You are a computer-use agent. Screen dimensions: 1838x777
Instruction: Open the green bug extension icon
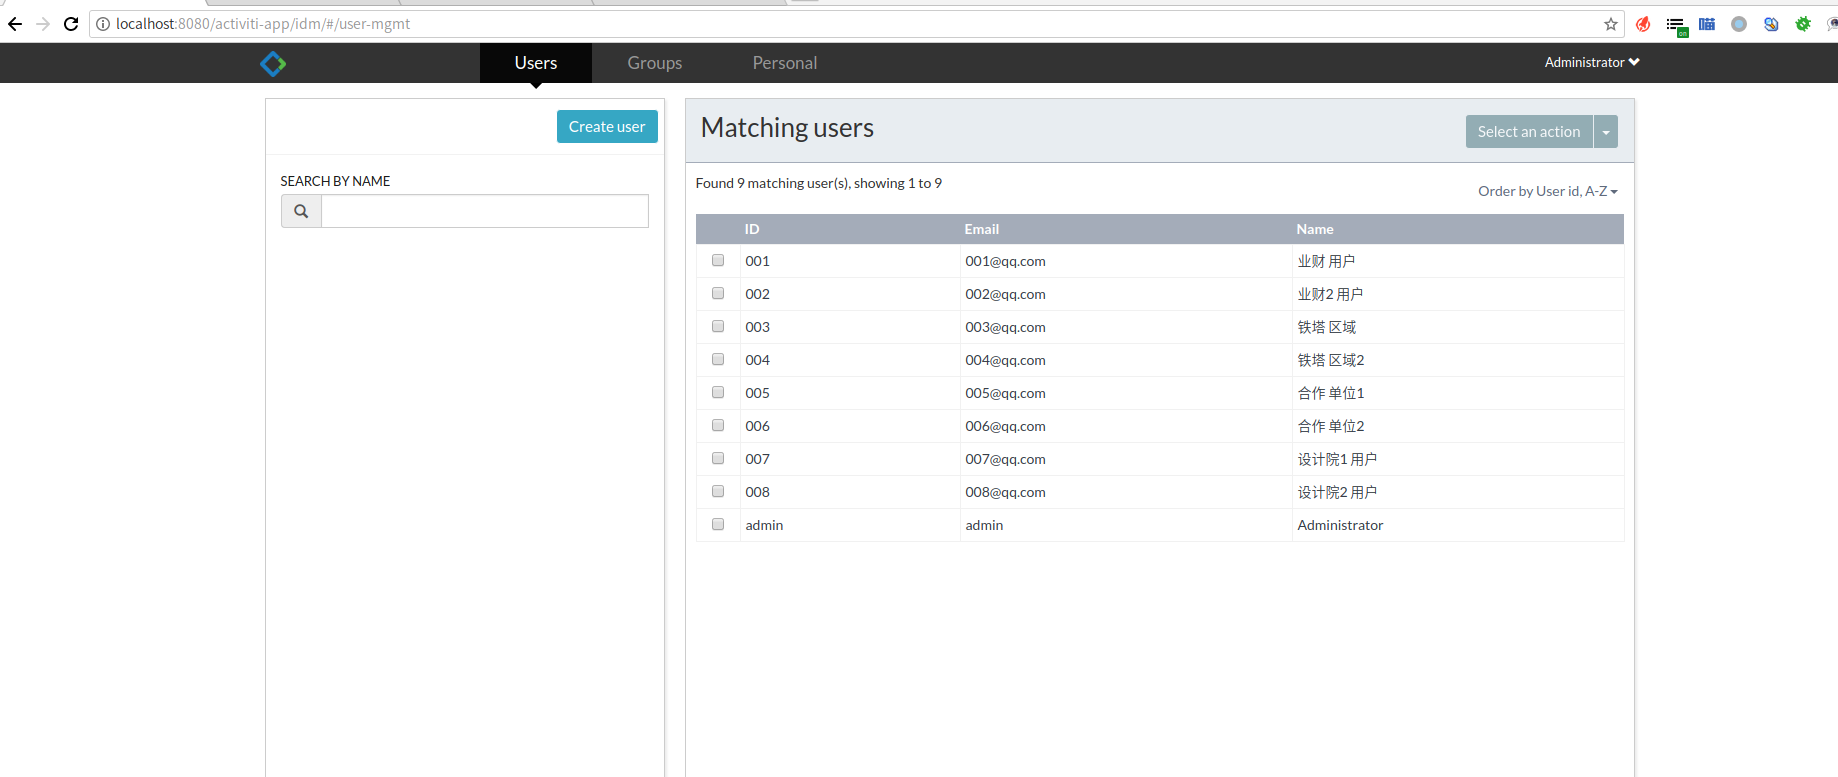point(1803,24)
